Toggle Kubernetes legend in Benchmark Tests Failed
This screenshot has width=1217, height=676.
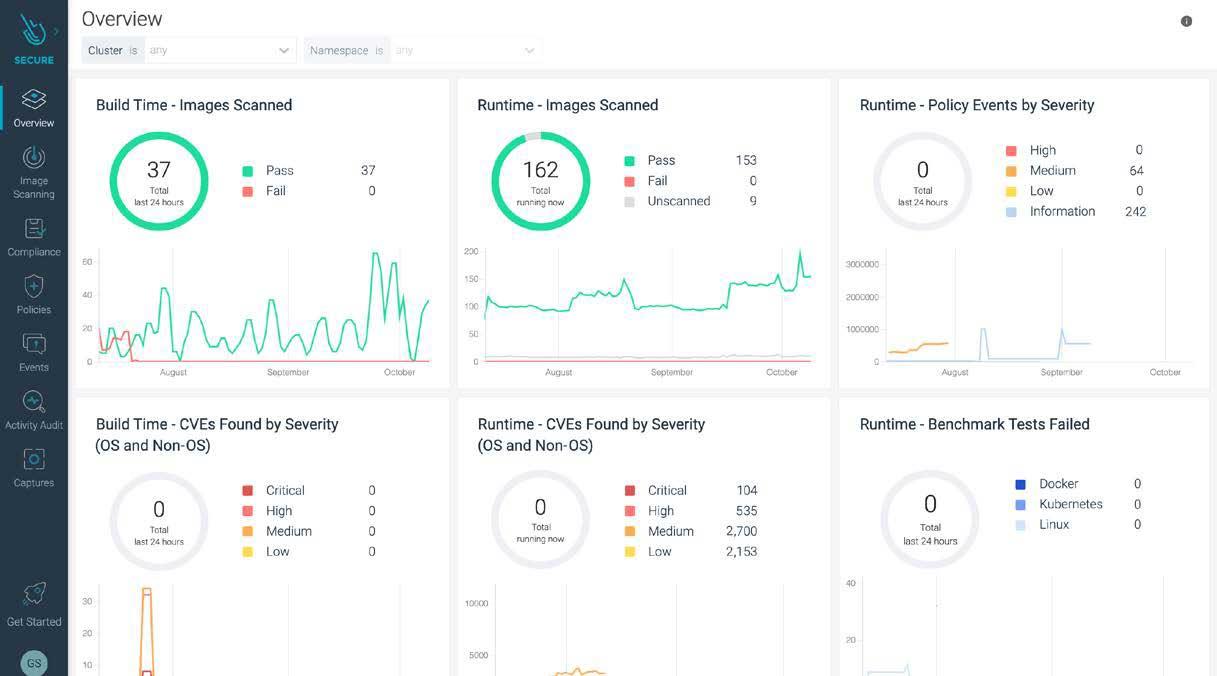[1070, 504]
